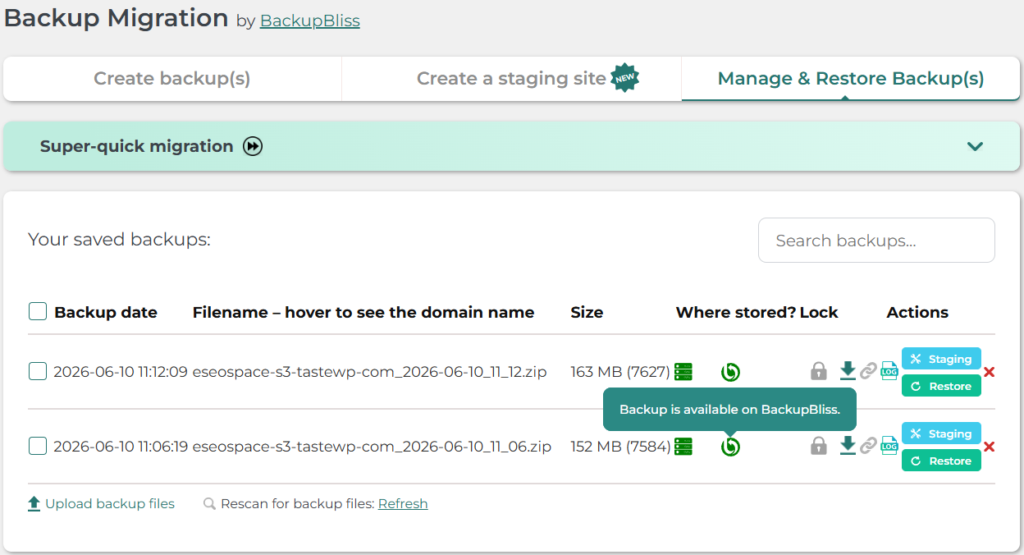Image resolution: width=1024 pixels, height=555 pixels.
Task: Tick the select-all backups checkbox
Action: [38, 311]
